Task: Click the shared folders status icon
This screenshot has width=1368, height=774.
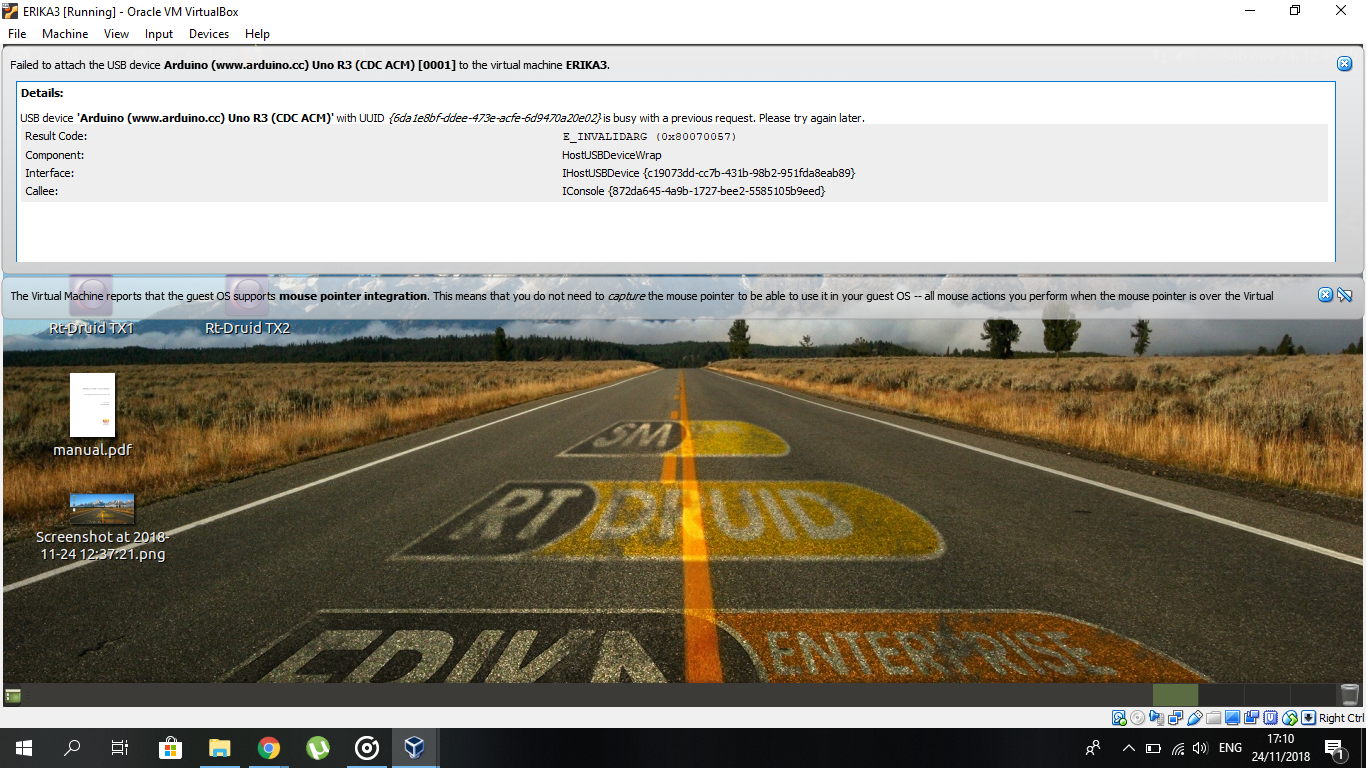Action: pyautogui.click(x=1214, y=718)
